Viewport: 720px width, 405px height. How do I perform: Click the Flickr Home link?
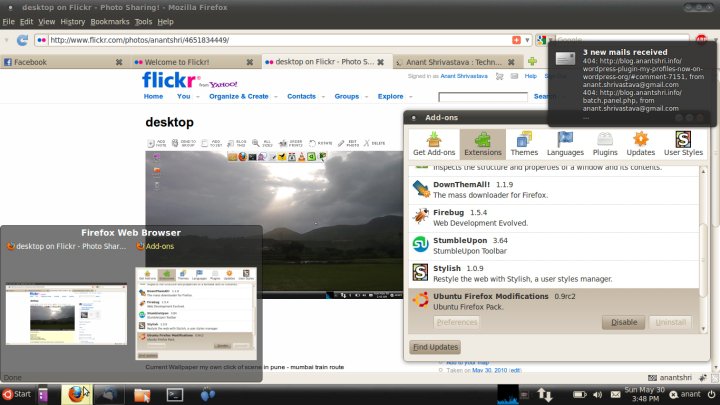tap(153, 97)
